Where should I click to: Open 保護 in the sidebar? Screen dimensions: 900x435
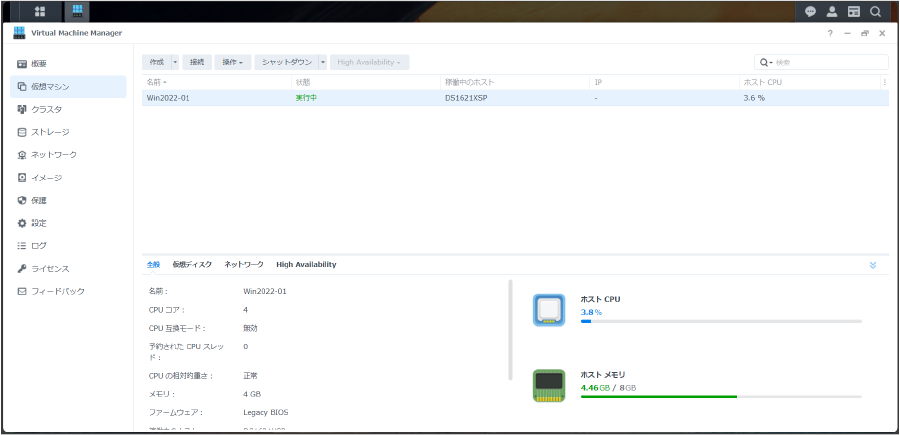click(68, 200)
